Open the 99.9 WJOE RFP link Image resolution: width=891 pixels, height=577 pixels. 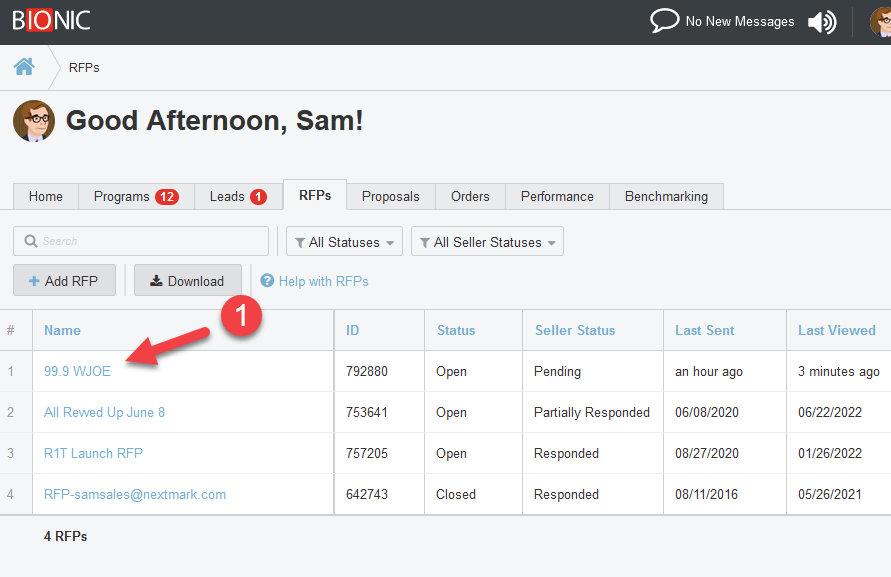point(77,371)
